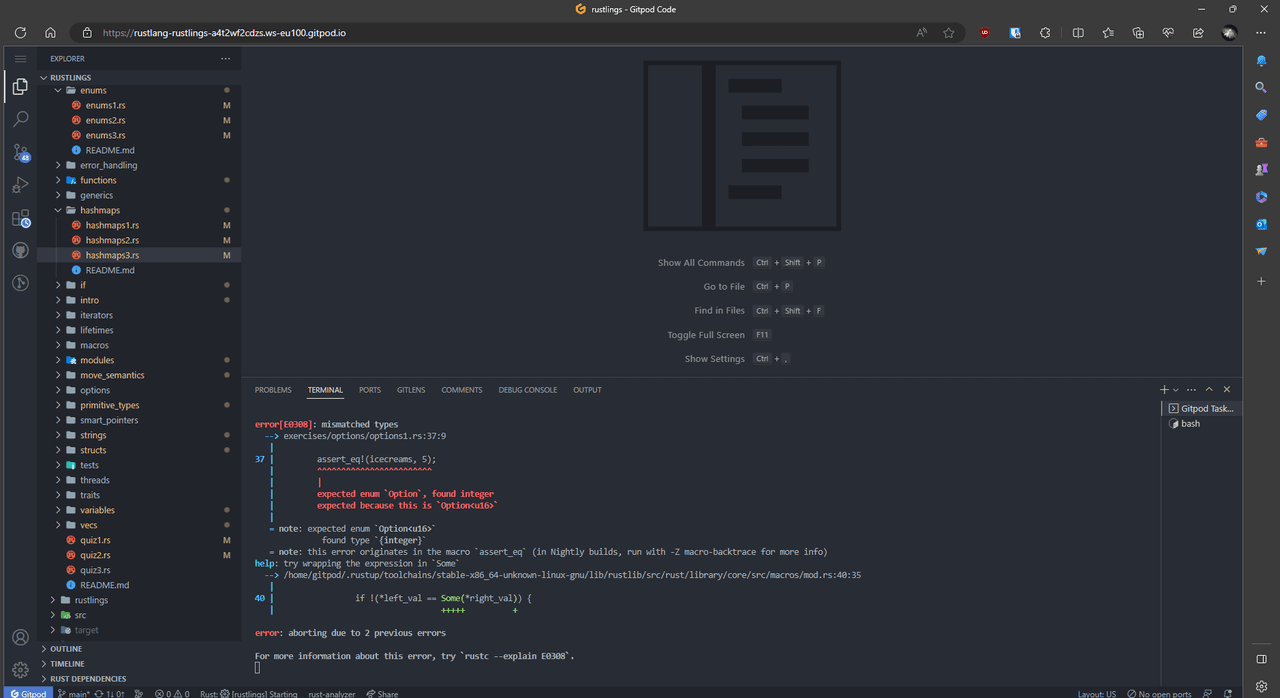Click the Gitpod button in status bar

[x=27, y=693]
